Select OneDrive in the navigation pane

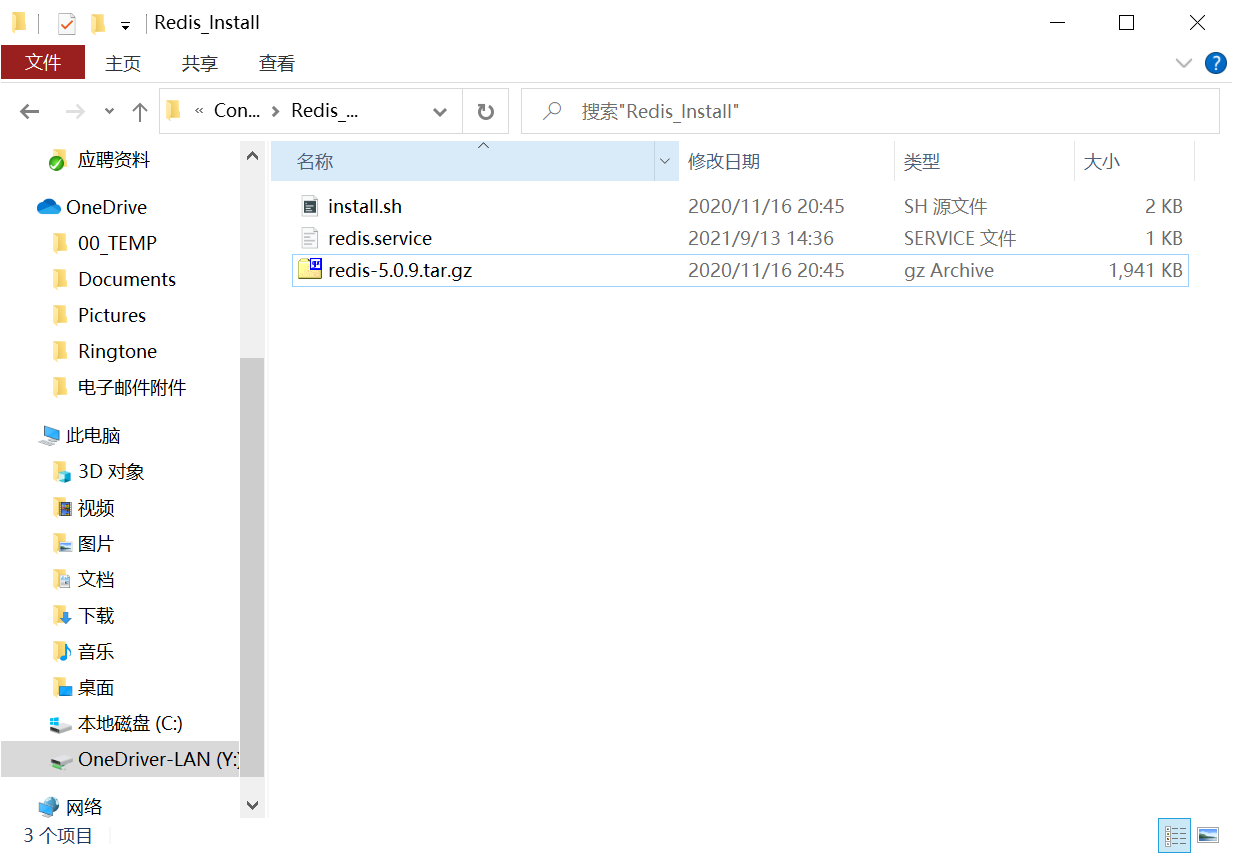(x=106, y=207)
